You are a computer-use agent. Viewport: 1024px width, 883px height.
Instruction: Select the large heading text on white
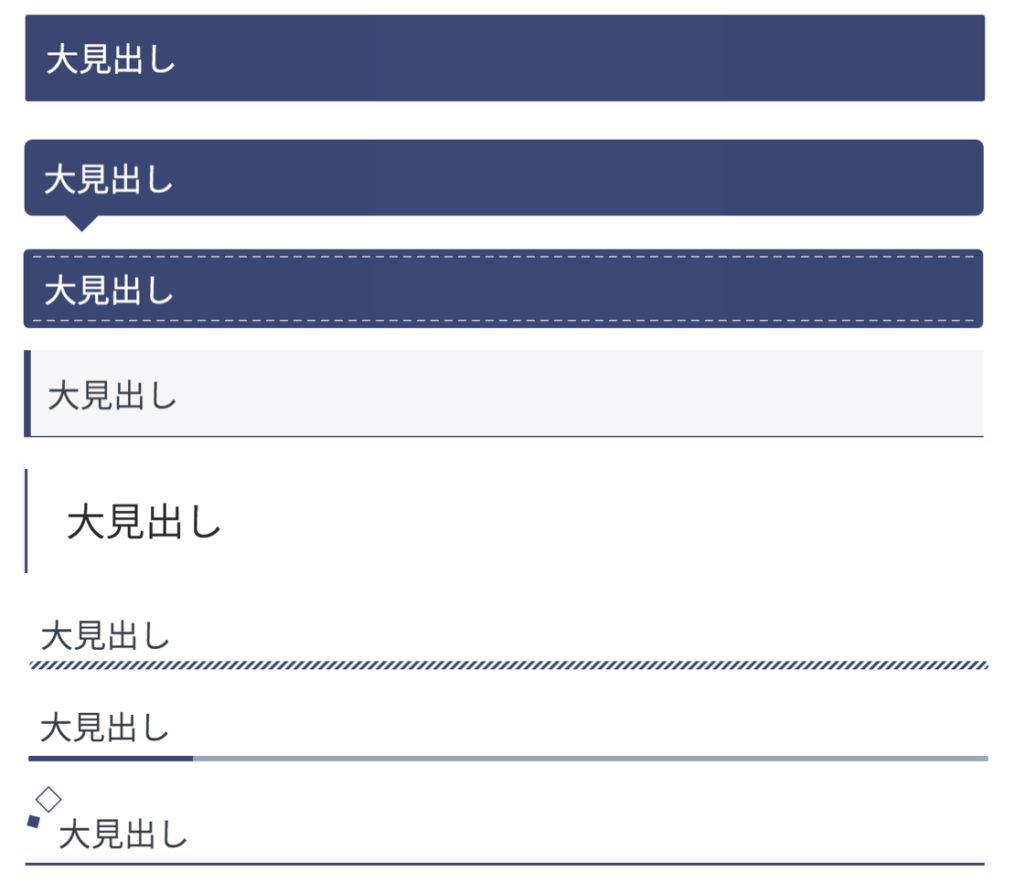(x=144, y=522)
